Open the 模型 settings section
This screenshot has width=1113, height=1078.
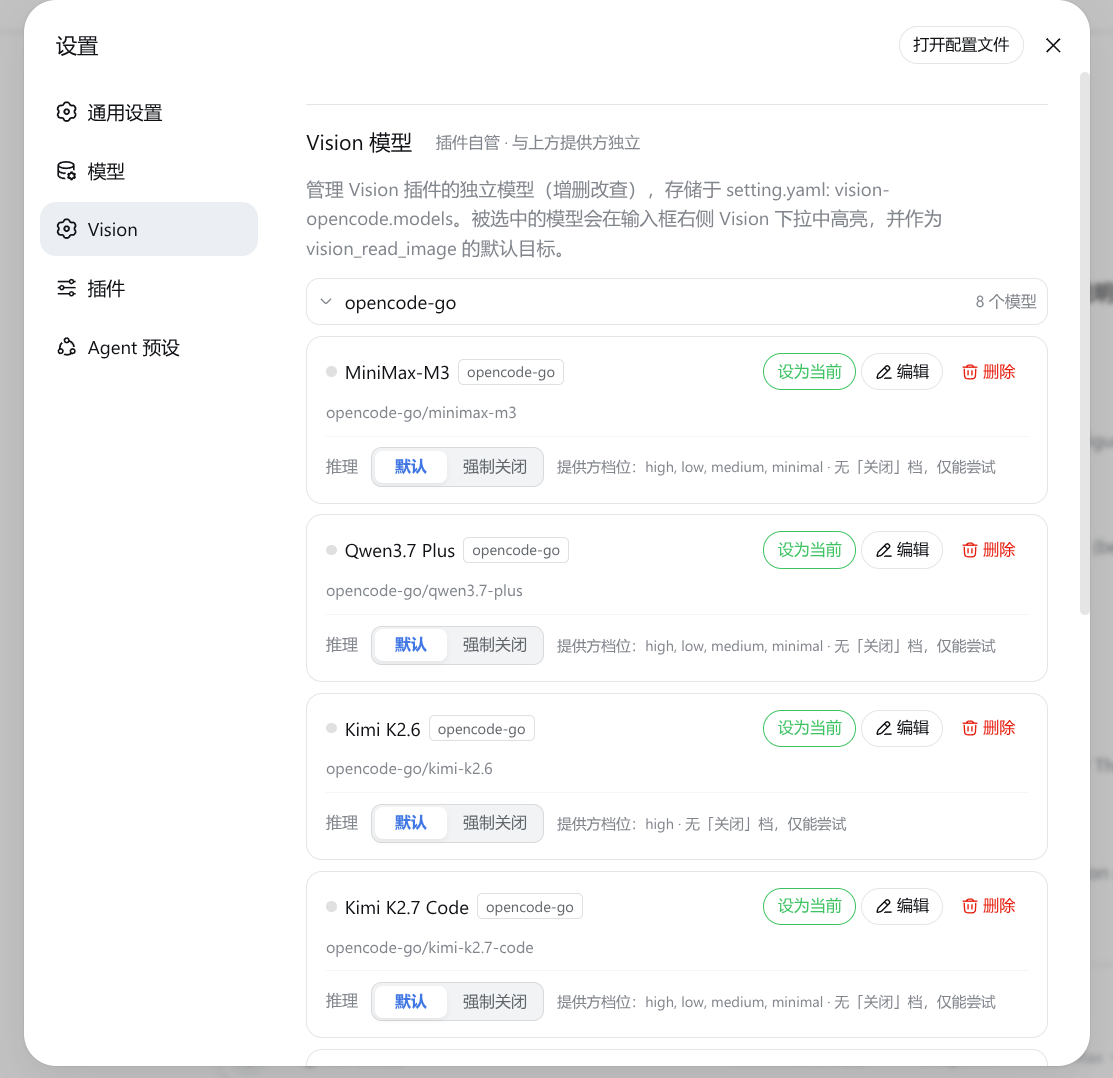click(149, 171)
